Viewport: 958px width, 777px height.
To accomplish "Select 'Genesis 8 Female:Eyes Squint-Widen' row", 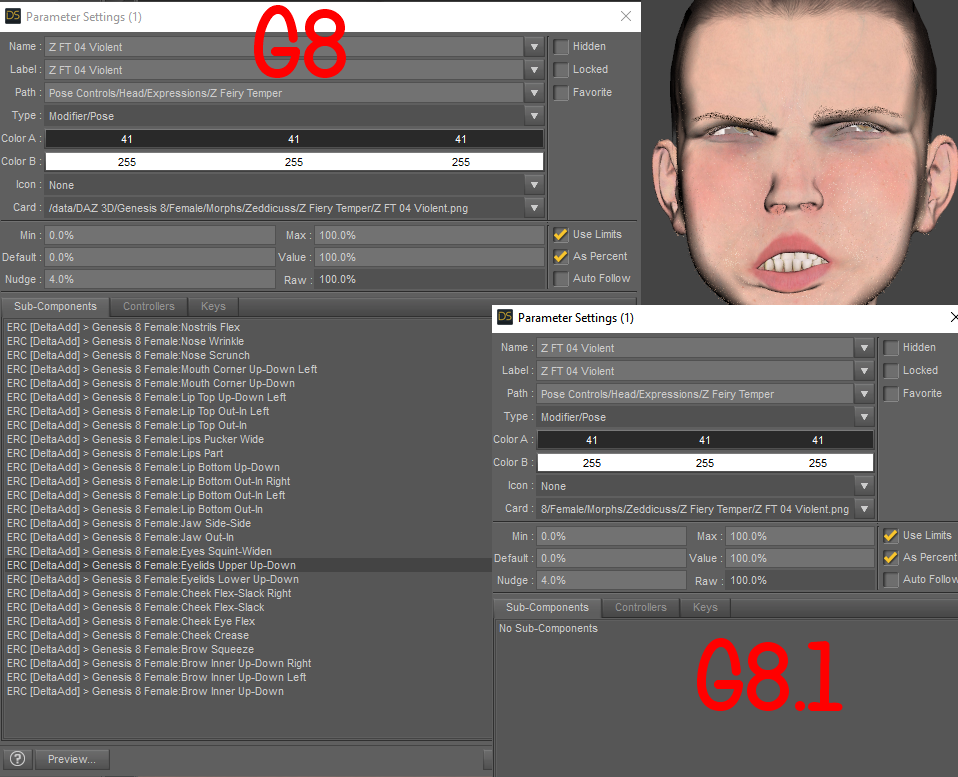I will (247, 552).
